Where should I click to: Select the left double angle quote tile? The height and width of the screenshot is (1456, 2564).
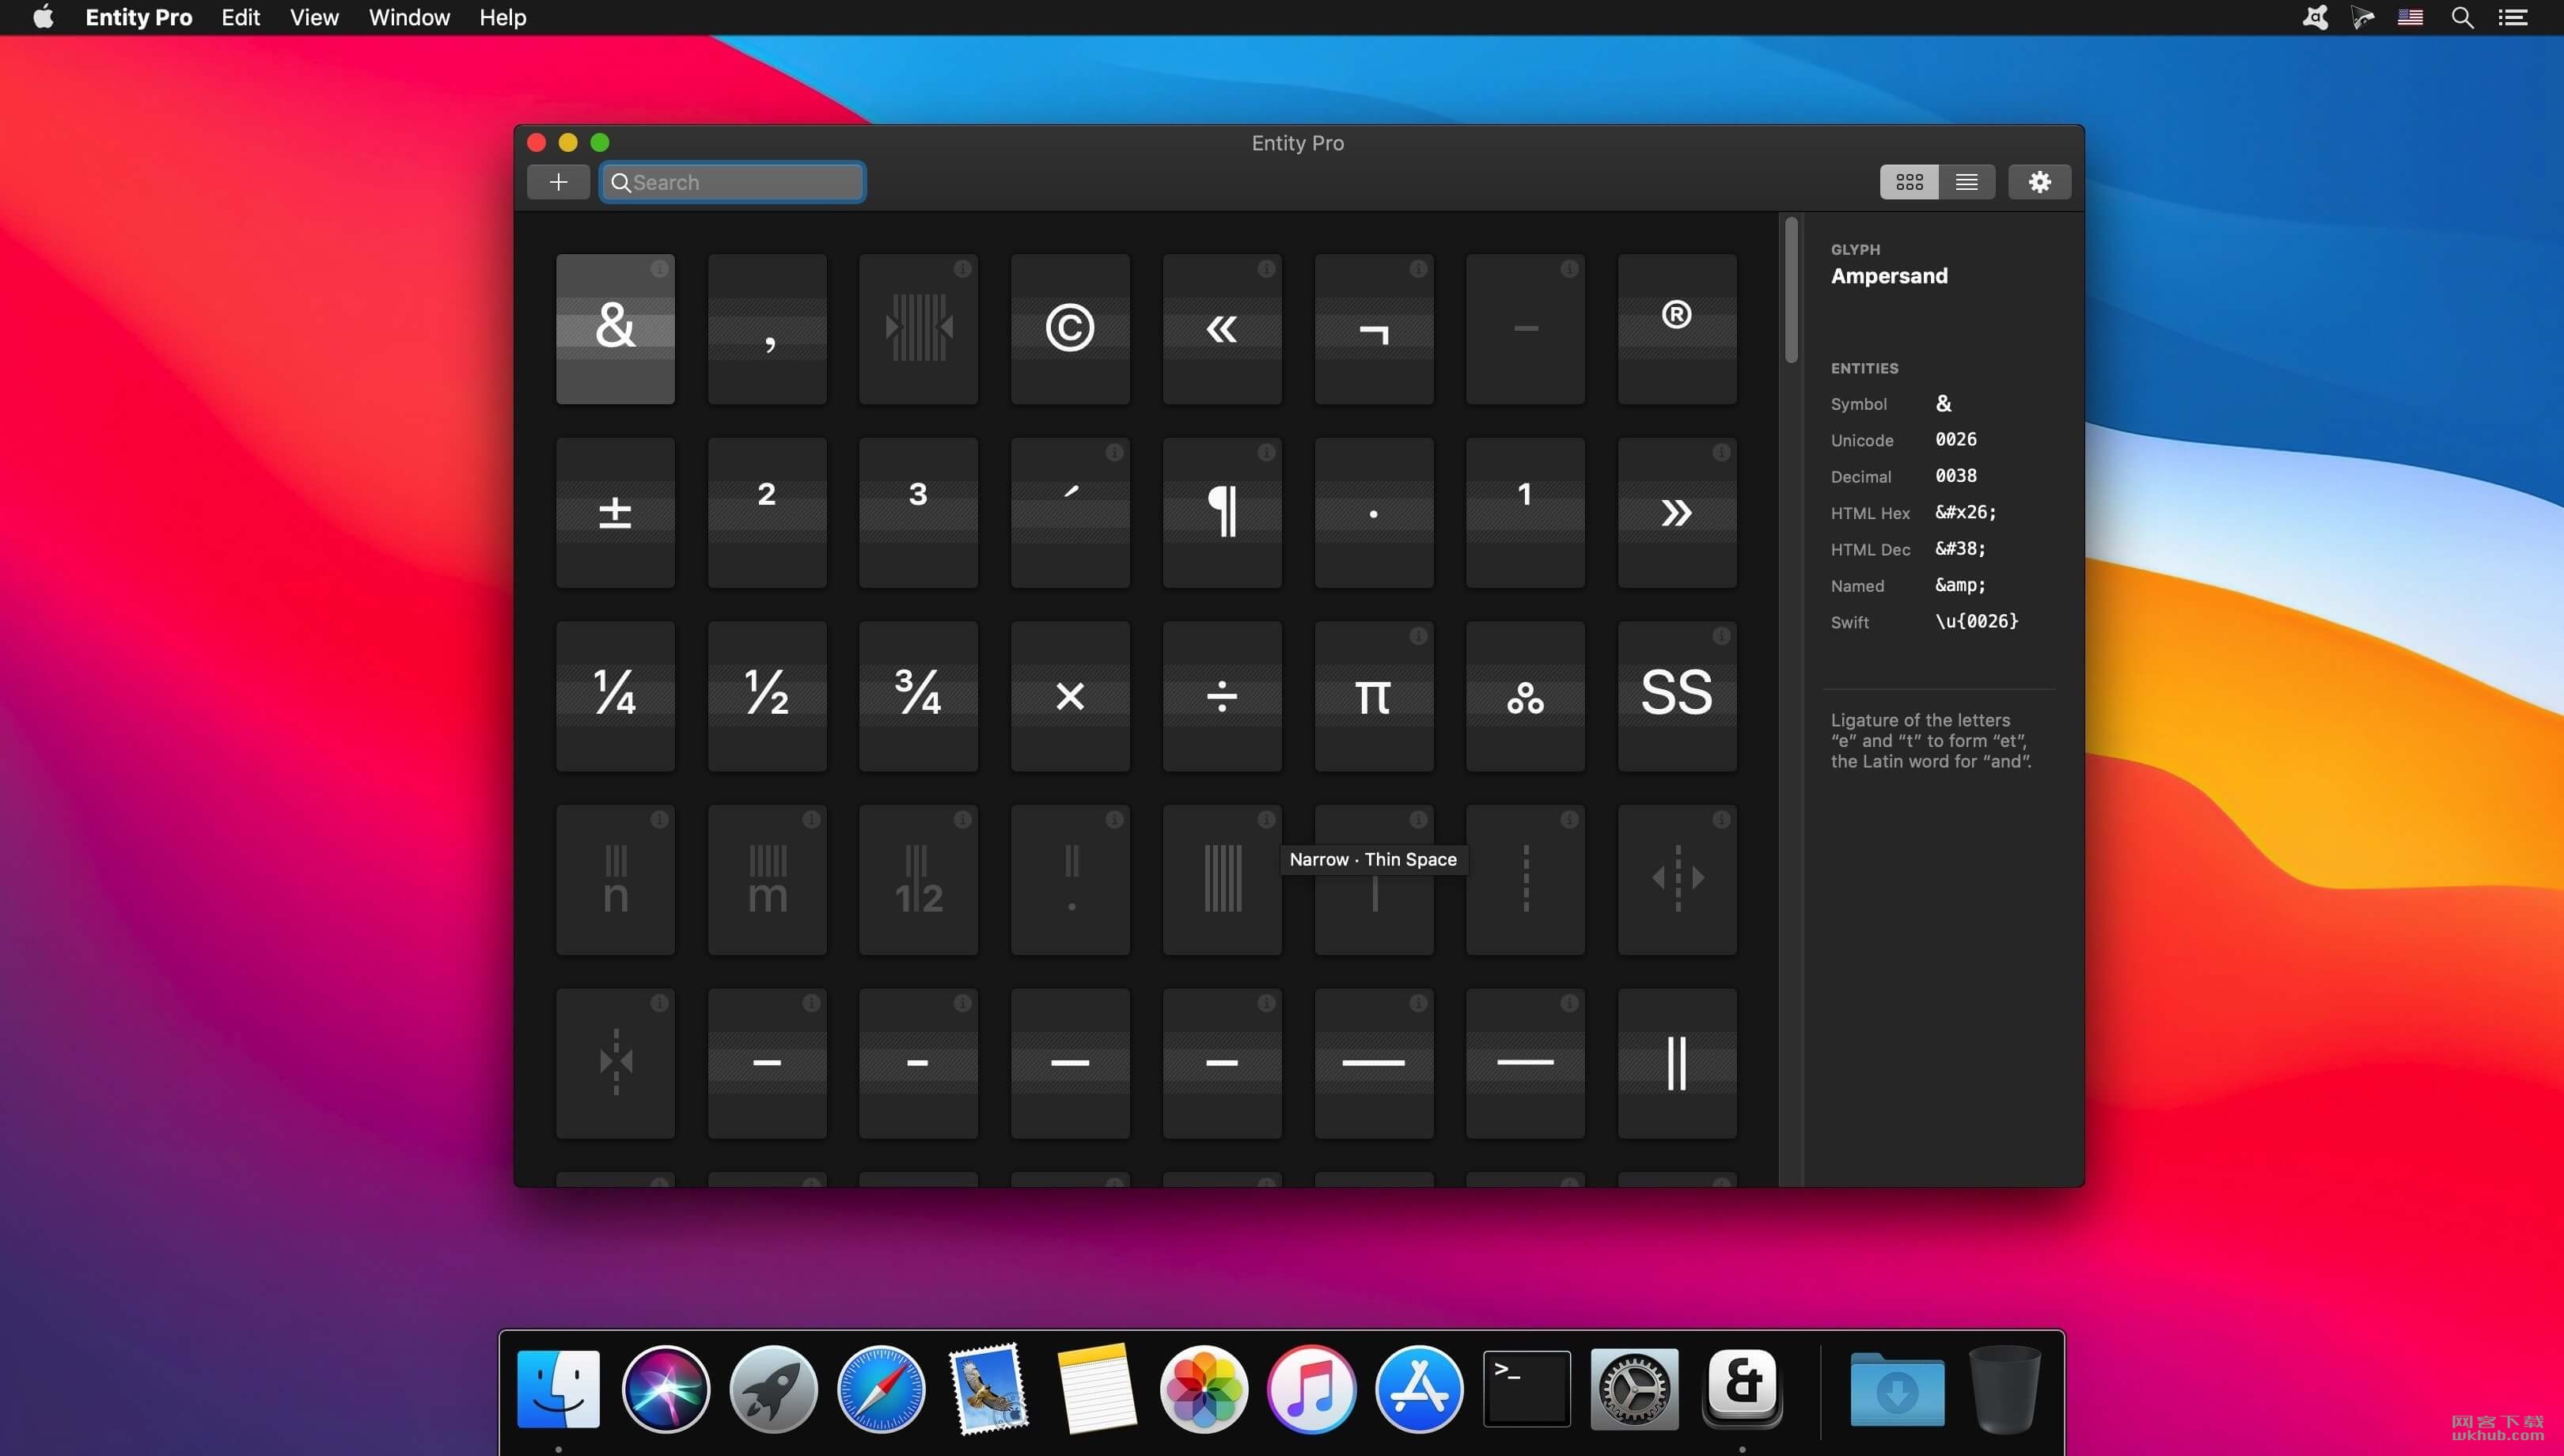click(x=1222, y=329)
